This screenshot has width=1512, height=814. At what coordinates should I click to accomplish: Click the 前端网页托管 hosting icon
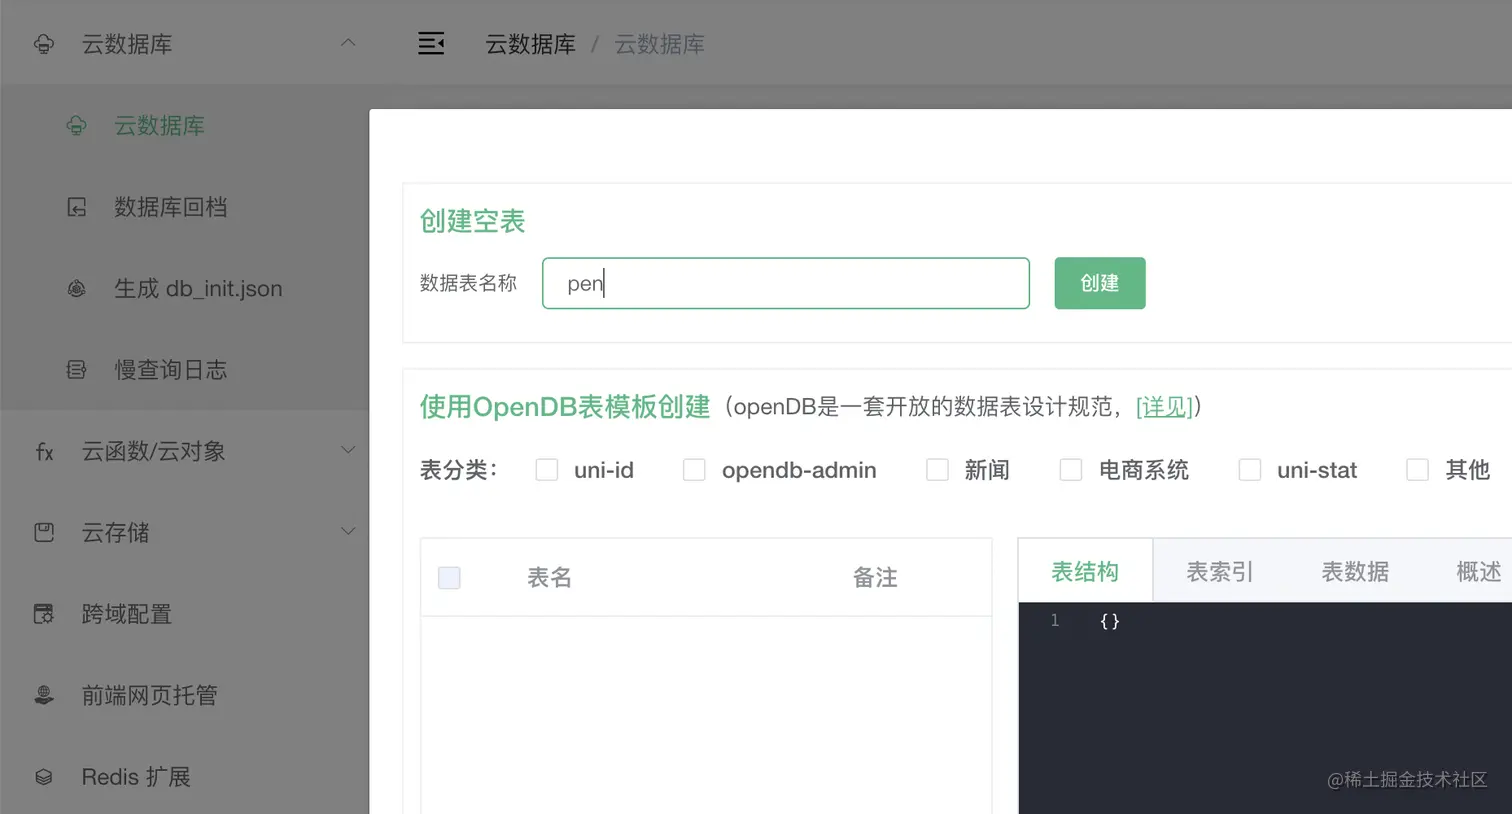(44, 696)
